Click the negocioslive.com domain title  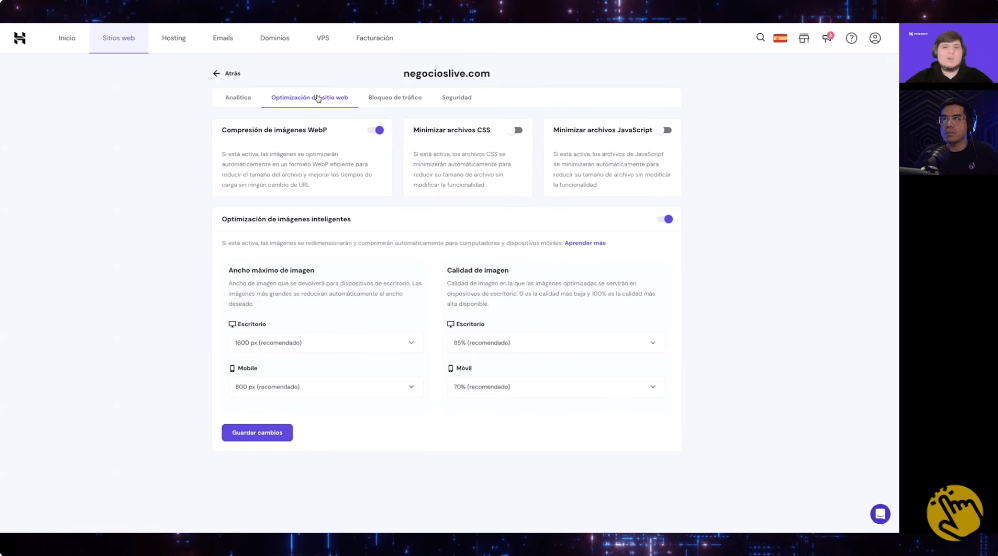click(447, 74)
